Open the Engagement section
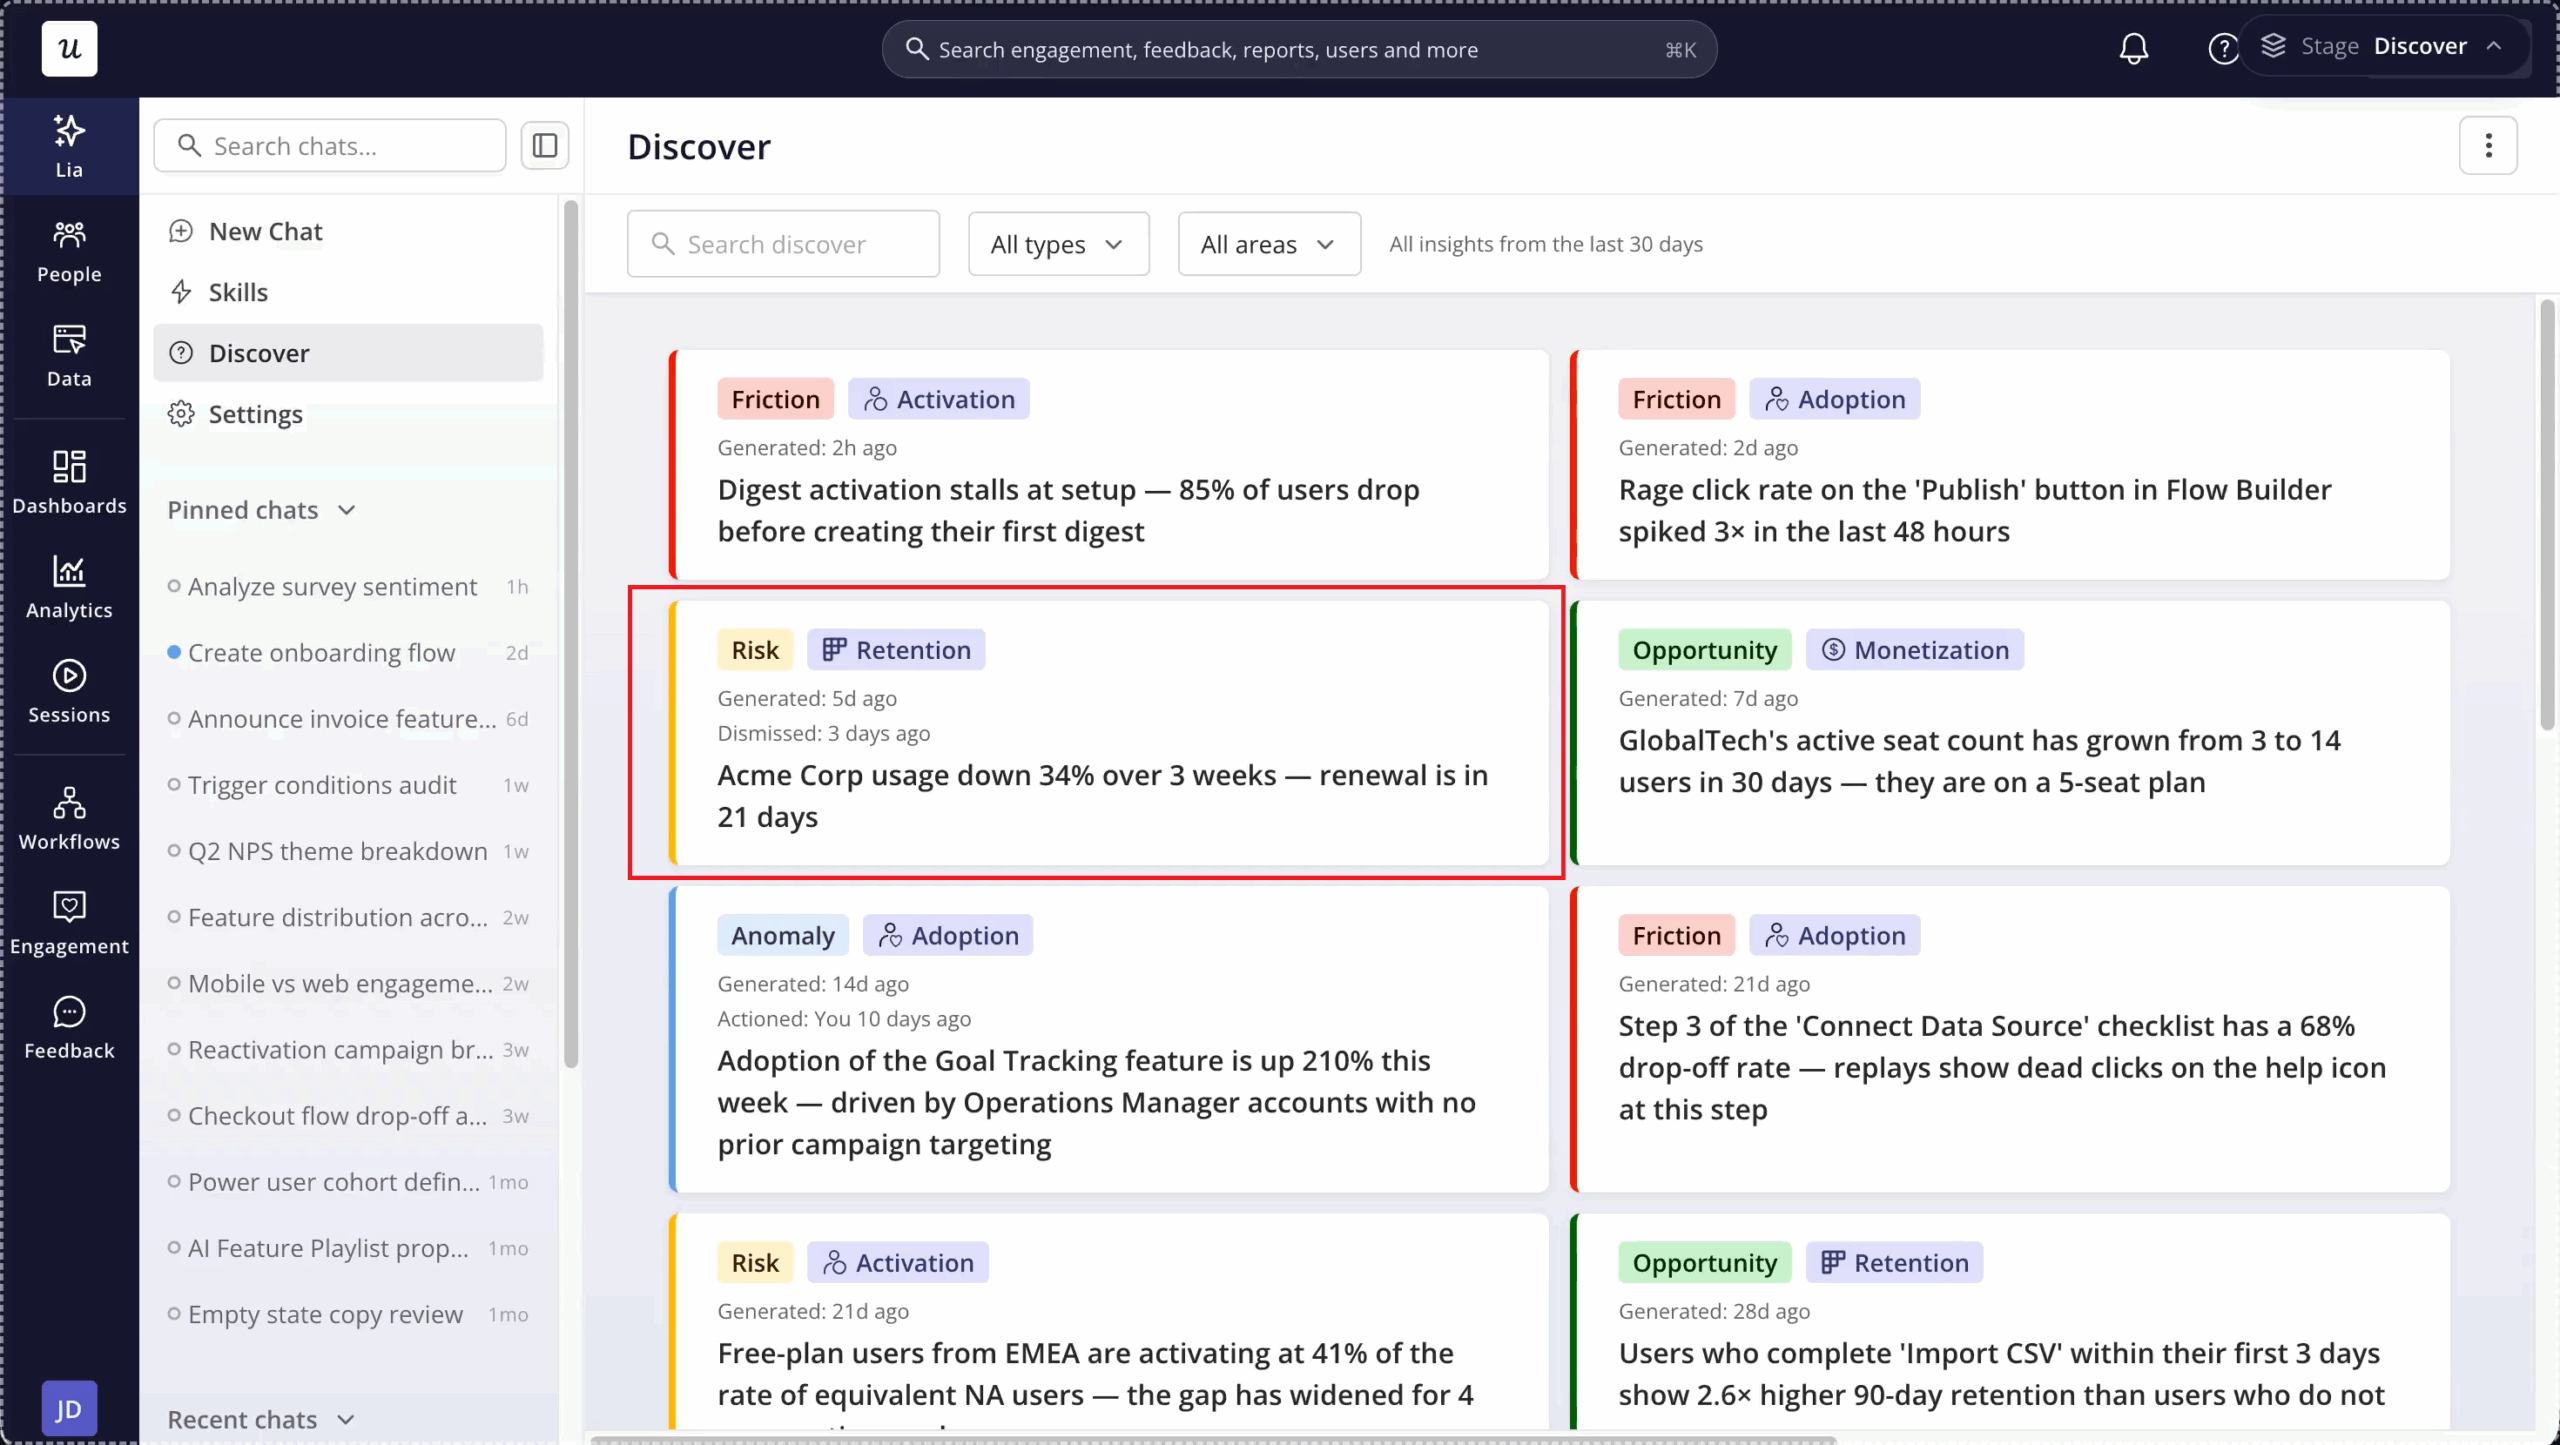Viewport: 2560px width, 1445px height. [69, 924]
